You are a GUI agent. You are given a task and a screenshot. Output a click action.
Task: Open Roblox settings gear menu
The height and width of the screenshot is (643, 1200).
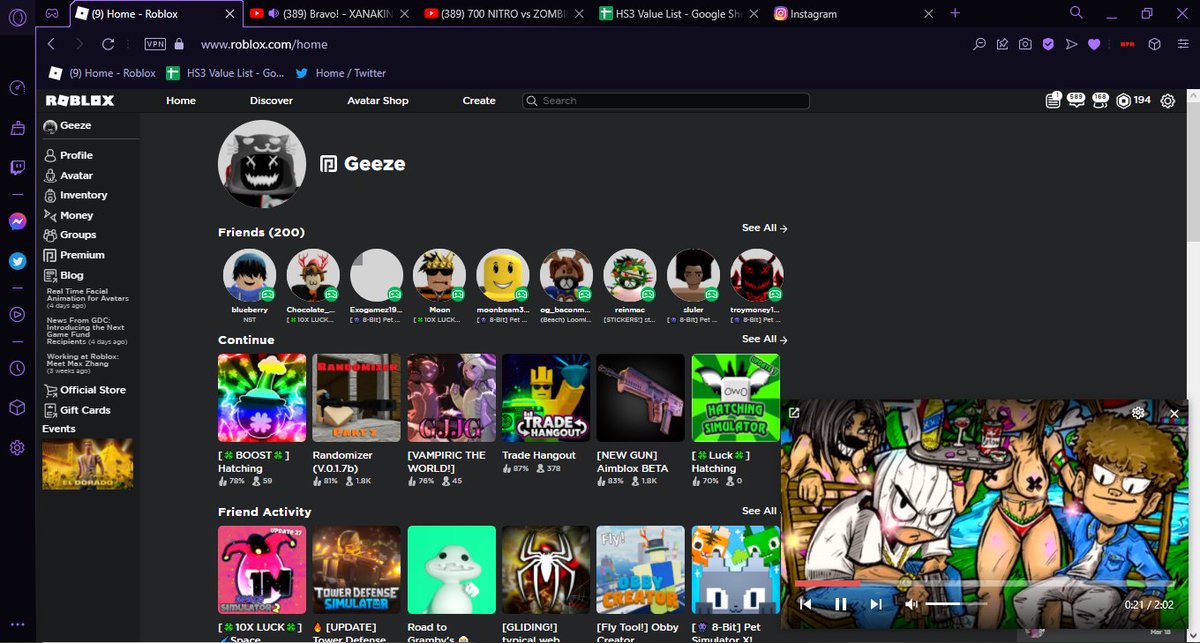point(1167,101)
